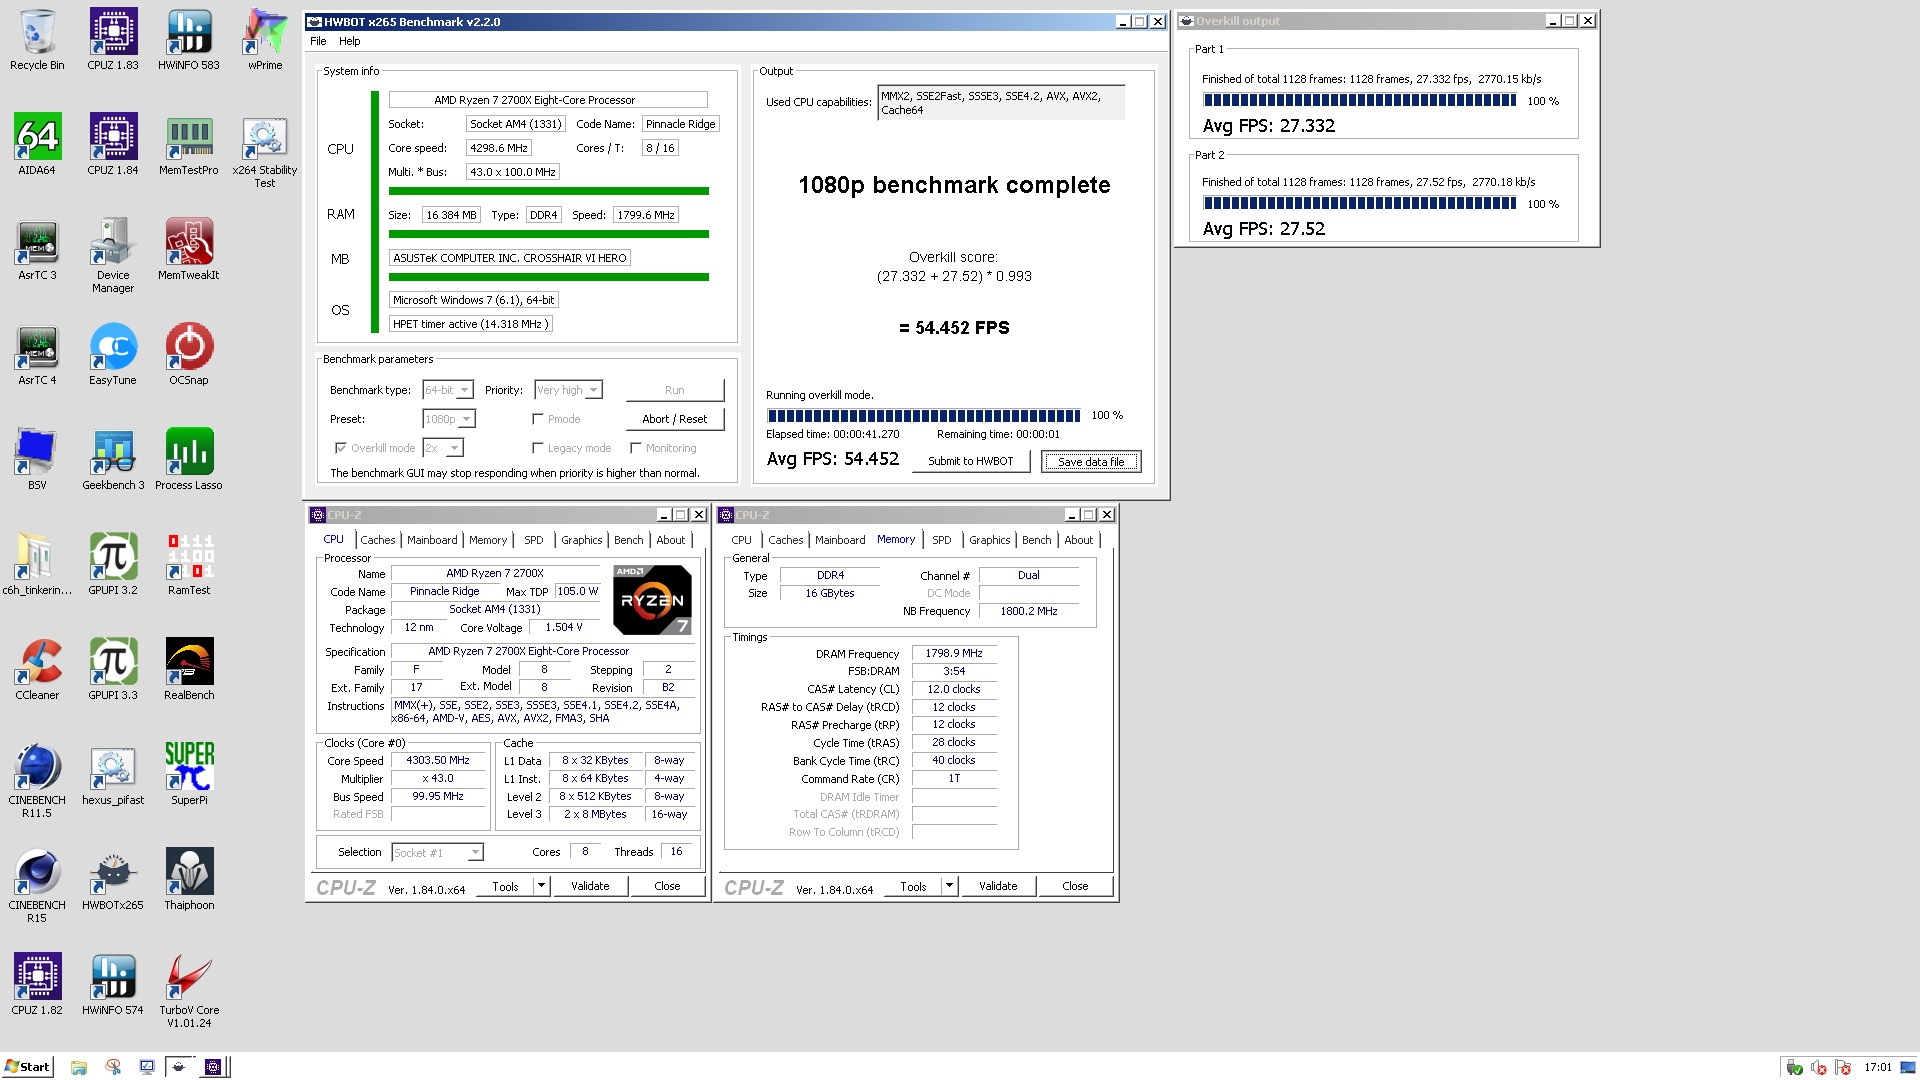The image size is (1920, 1080).
Task: Toggle the Monitoring checkbox
Action: (x=636, y=448)
